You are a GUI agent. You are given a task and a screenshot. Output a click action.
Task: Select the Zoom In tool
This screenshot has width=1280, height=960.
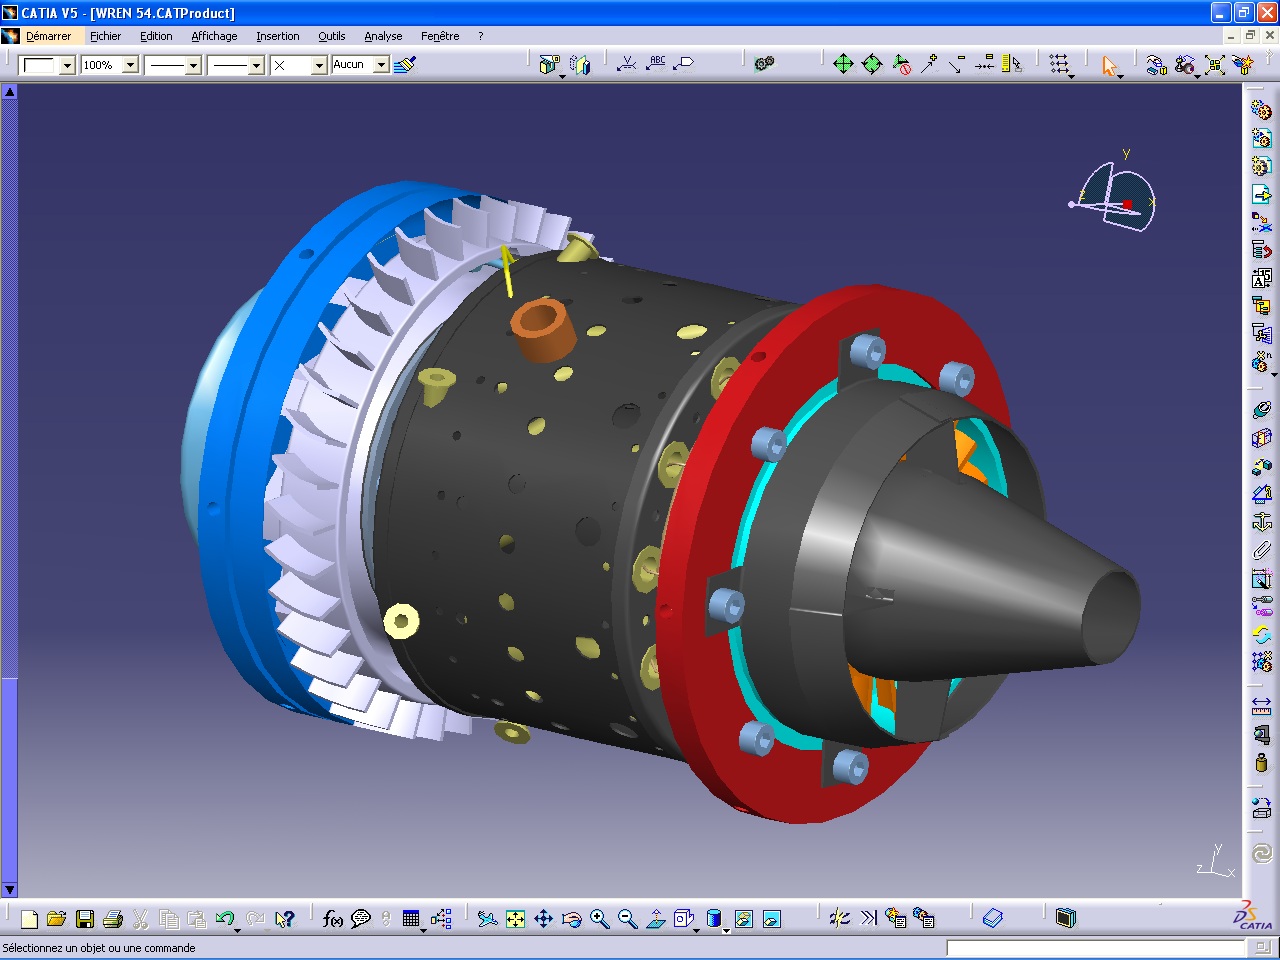[599, 917]
